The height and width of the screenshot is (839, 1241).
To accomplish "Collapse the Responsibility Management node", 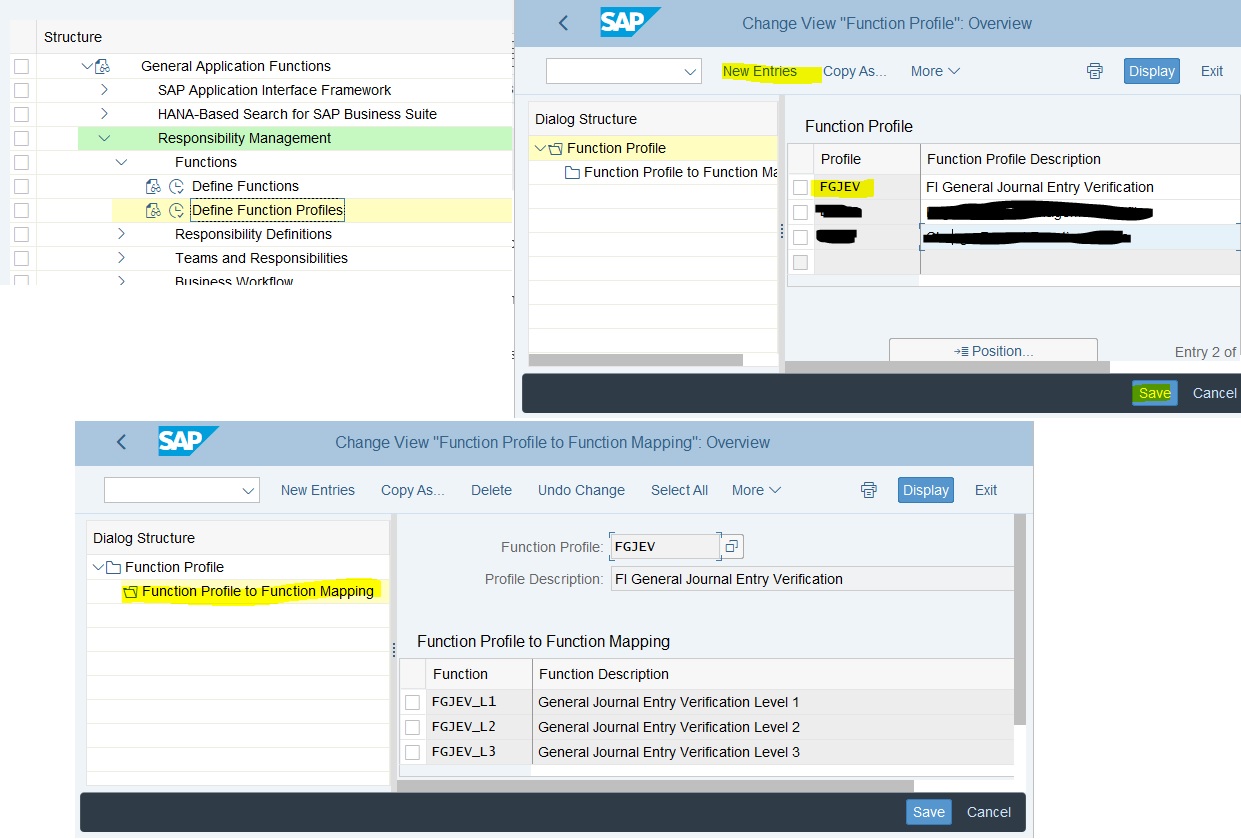I will 104,138.
